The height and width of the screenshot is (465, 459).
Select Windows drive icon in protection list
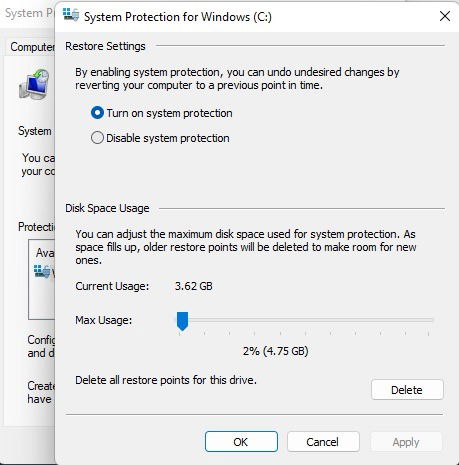point(42,272)
